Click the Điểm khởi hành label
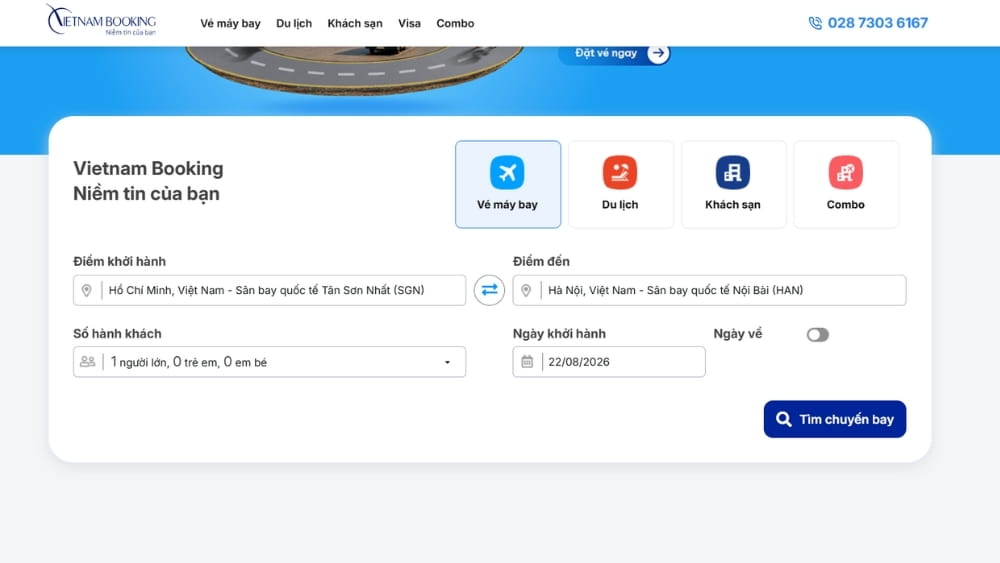The width and height of the screenshot is (1000, 563). (119, 261)
